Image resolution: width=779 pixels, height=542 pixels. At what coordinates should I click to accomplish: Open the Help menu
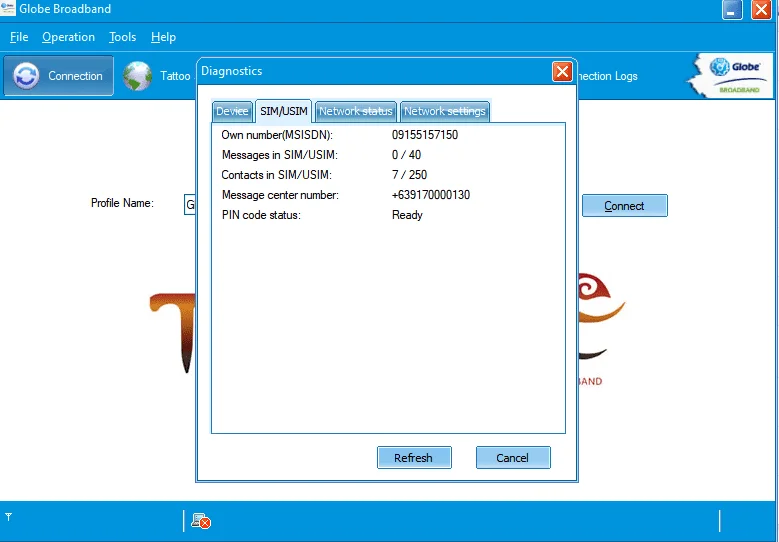(163, 37)
